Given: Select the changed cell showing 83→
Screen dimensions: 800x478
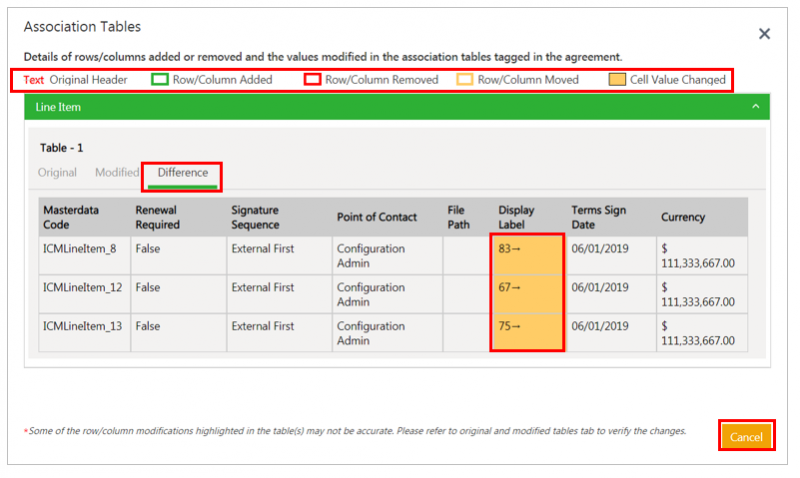Looking at the screenshot, I should click(x=527, y=255).
